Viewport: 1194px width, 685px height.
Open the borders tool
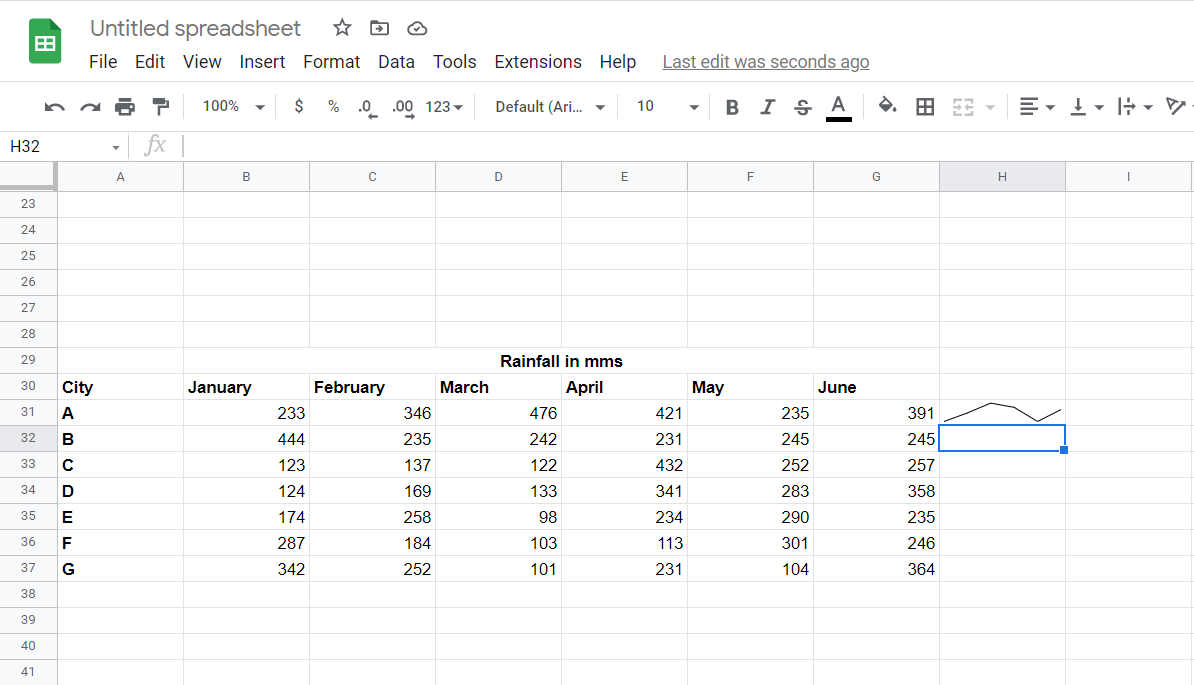pyautogui.click(x=925, y=107)
